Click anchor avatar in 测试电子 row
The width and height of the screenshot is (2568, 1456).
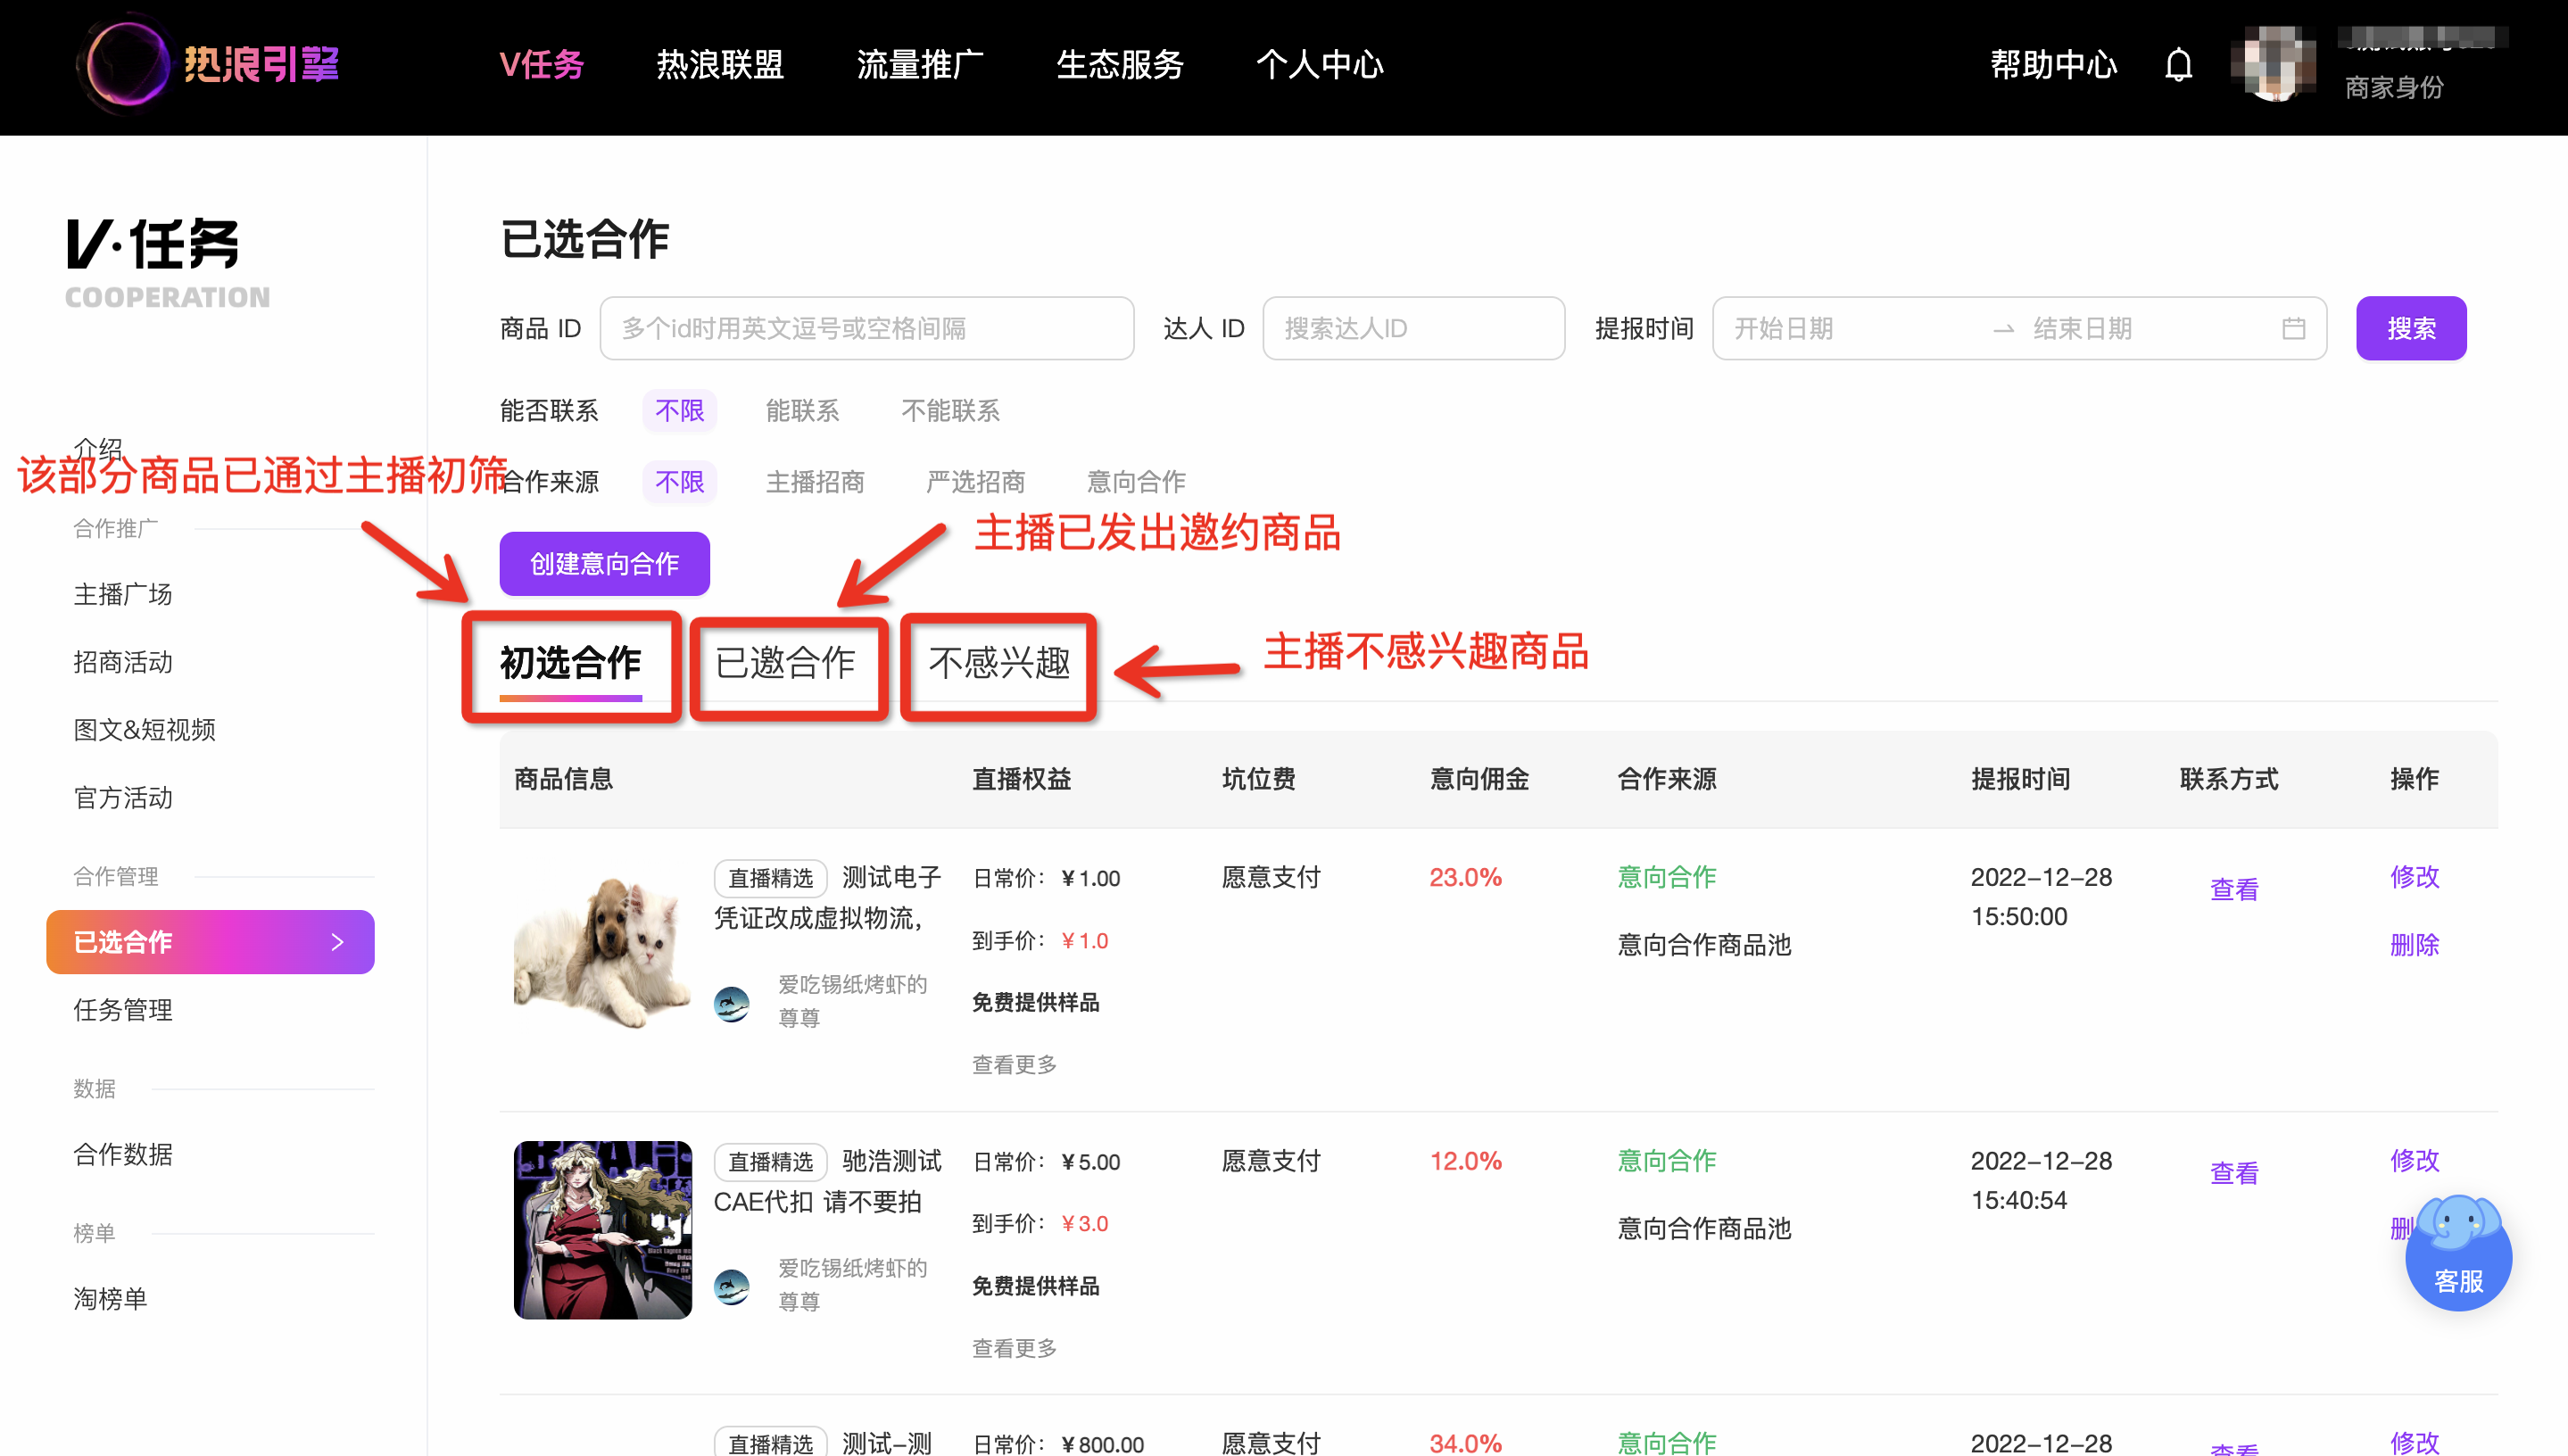tap(732, 1003)
